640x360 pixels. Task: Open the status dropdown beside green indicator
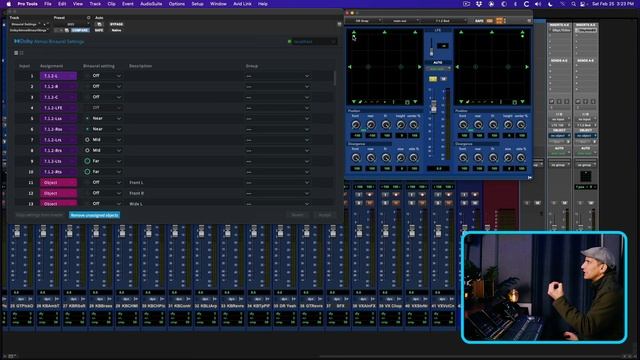[x=315, y=42]
